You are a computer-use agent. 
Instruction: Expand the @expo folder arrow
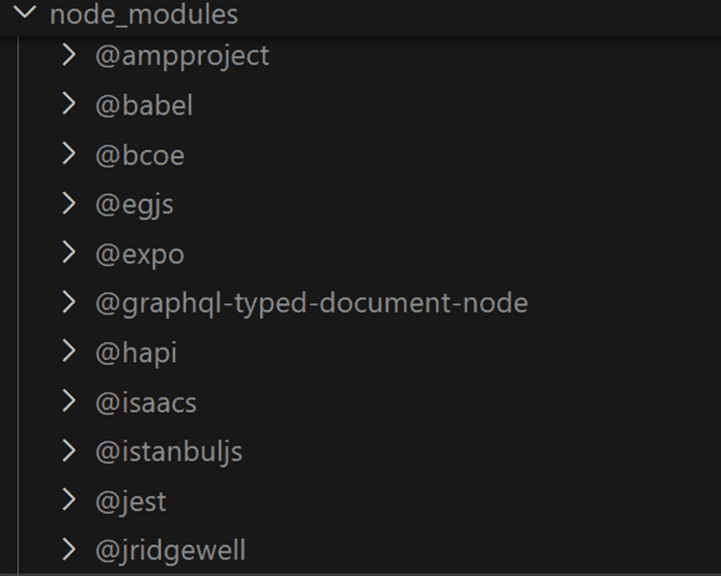coord(69,252)
